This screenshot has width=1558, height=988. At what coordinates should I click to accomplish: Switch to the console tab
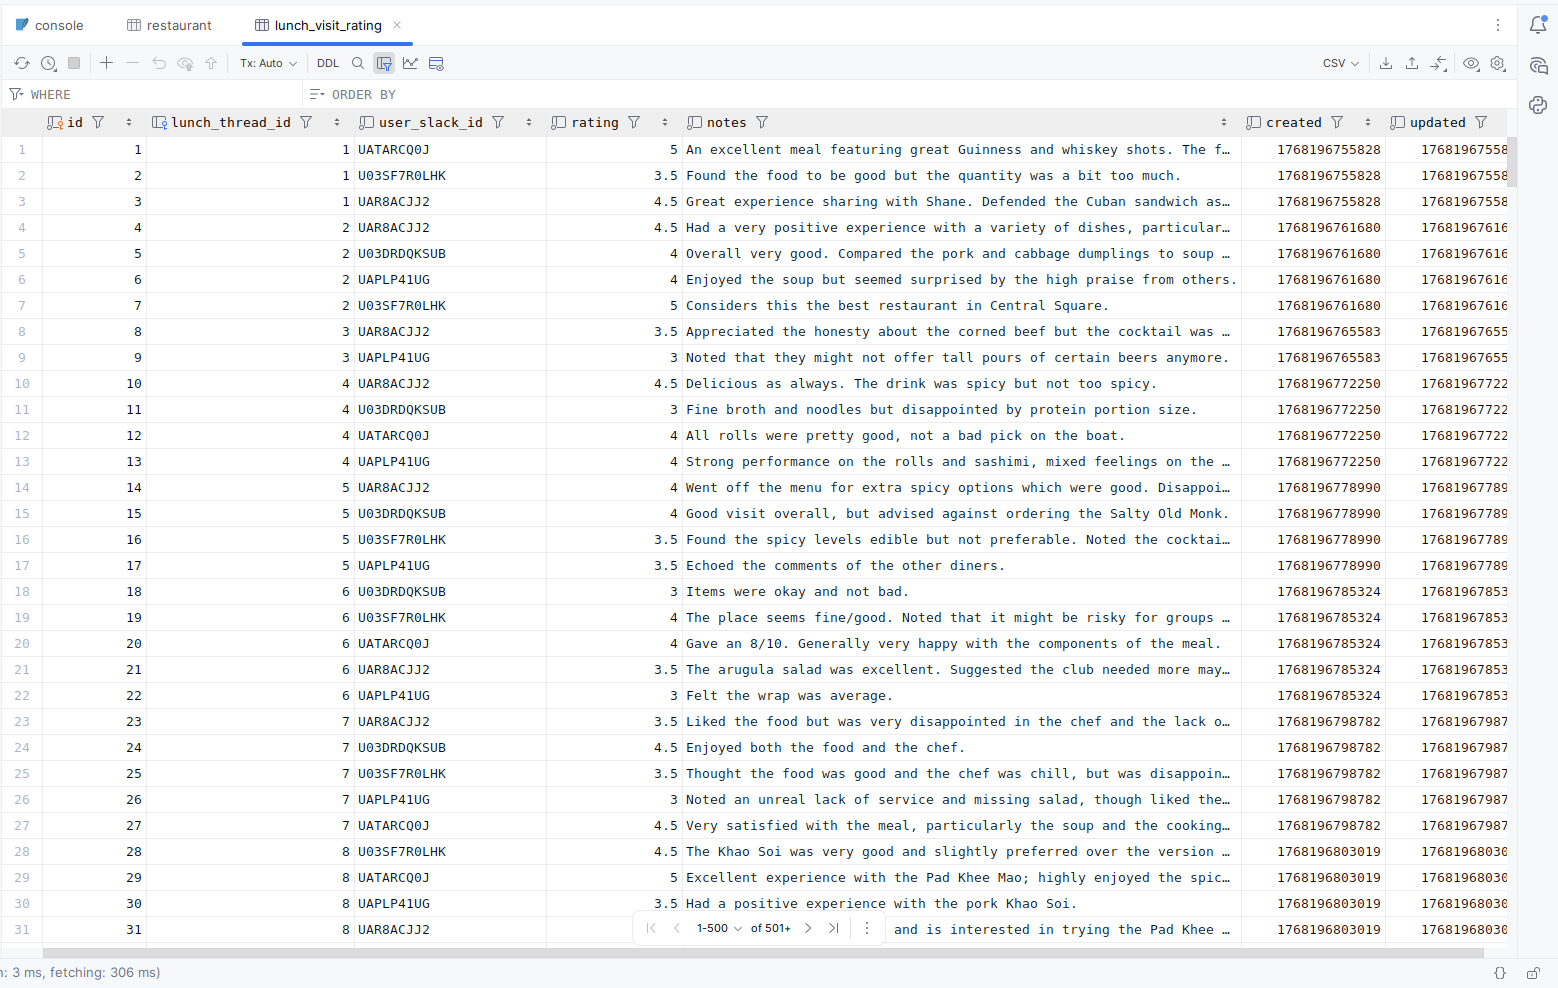tap(50, 25)
